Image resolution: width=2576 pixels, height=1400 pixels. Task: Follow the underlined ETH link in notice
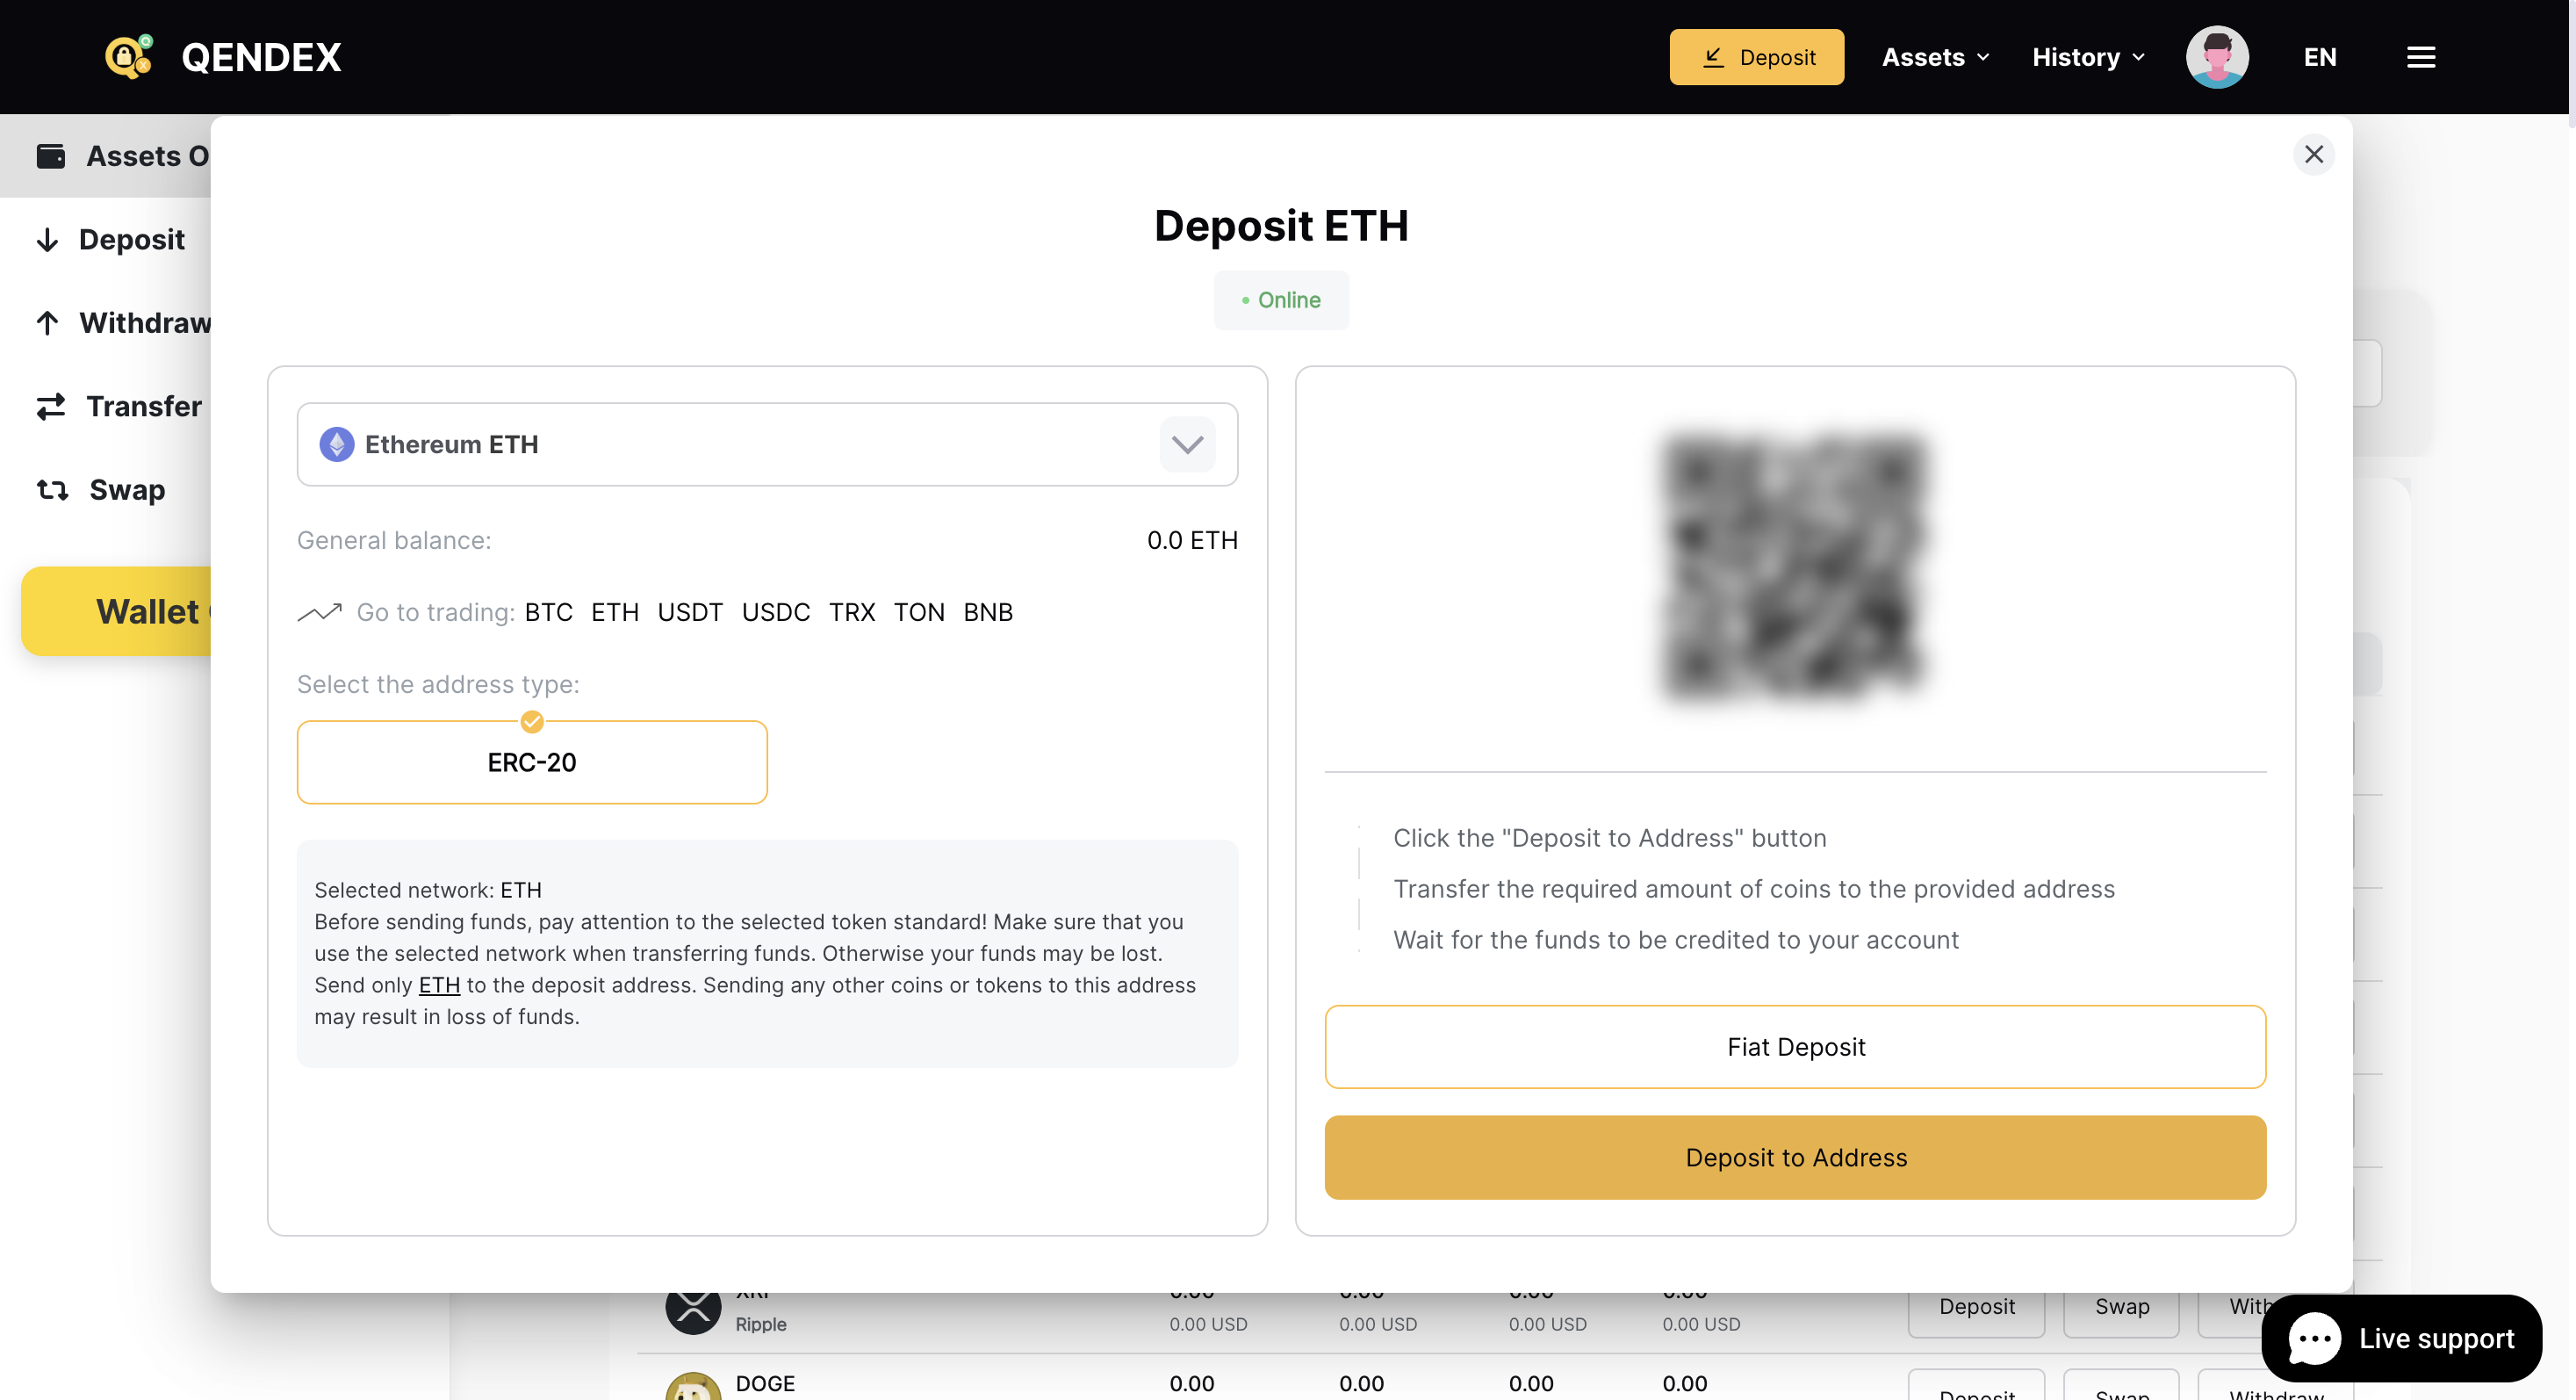tap(439, 985)
